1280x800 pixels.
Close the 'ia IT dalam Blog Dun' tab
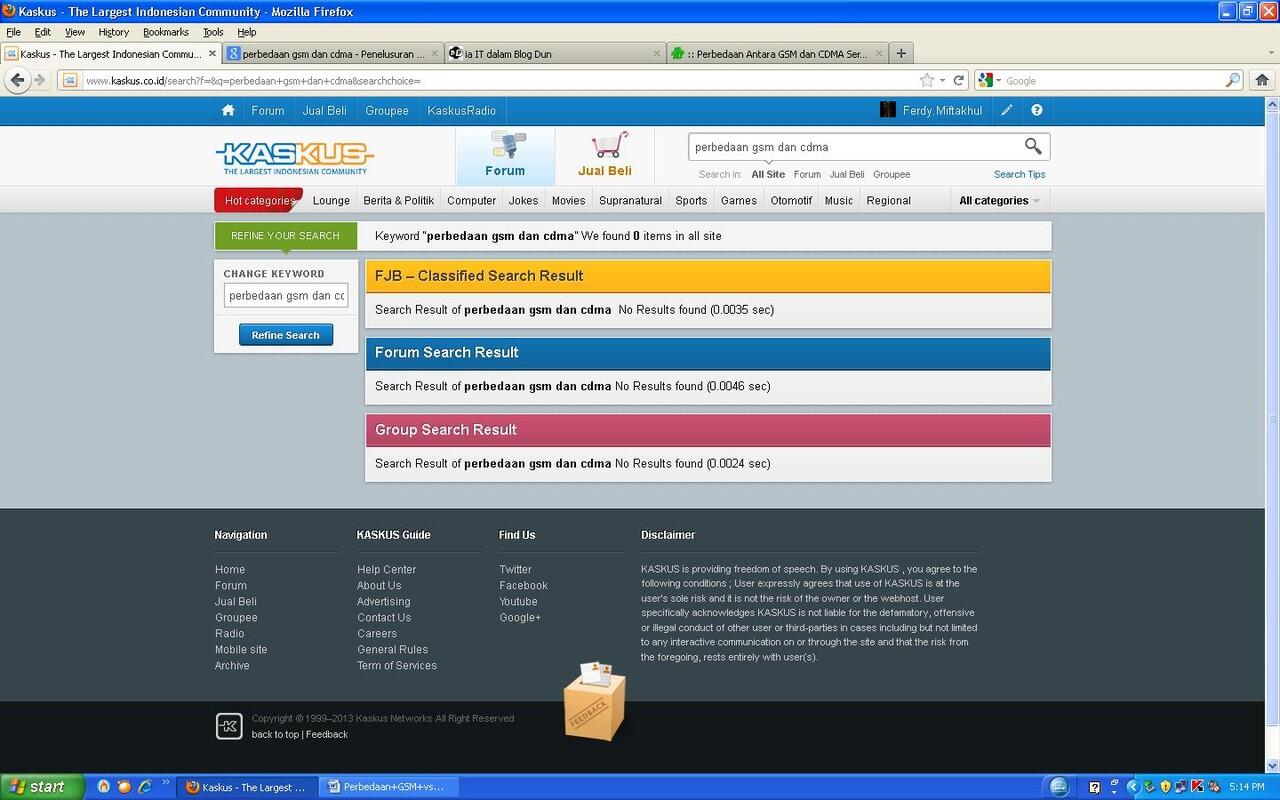click(x=657, y=54)
